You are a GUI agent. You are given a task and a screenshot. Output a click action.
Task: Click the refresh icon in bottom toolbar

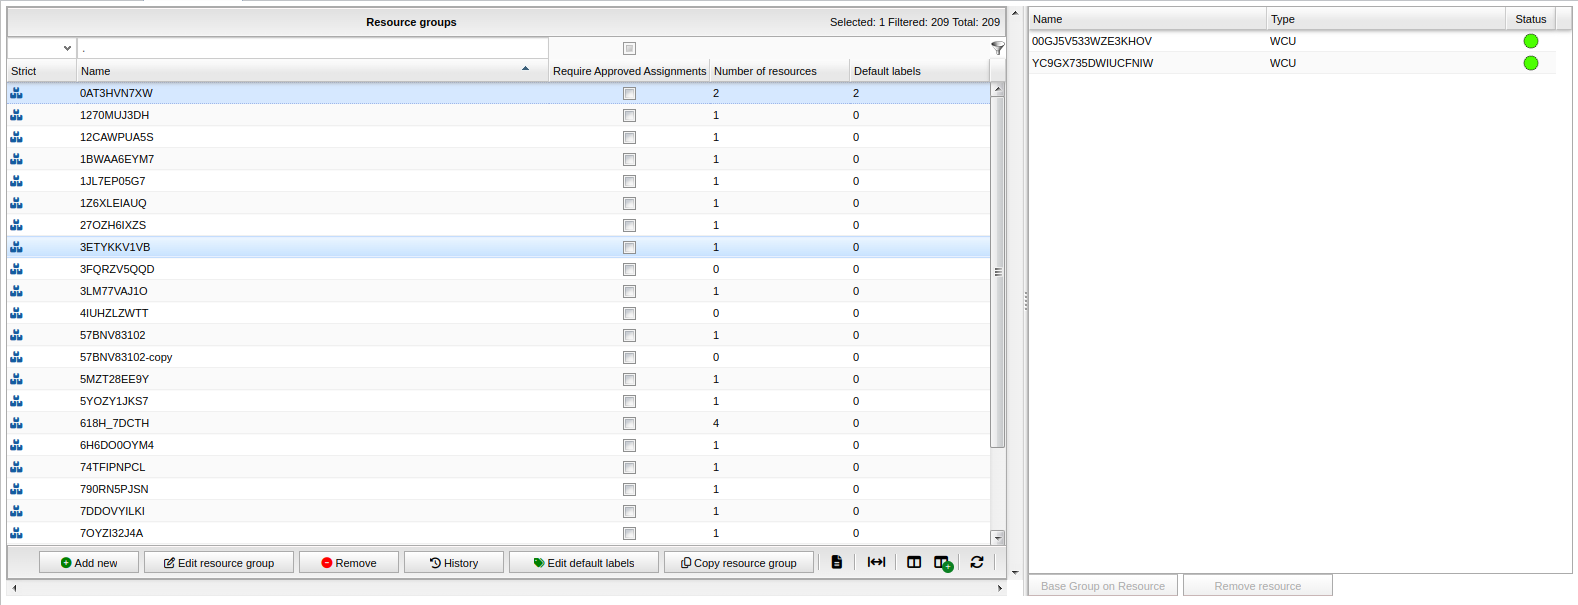pos(977,562)
